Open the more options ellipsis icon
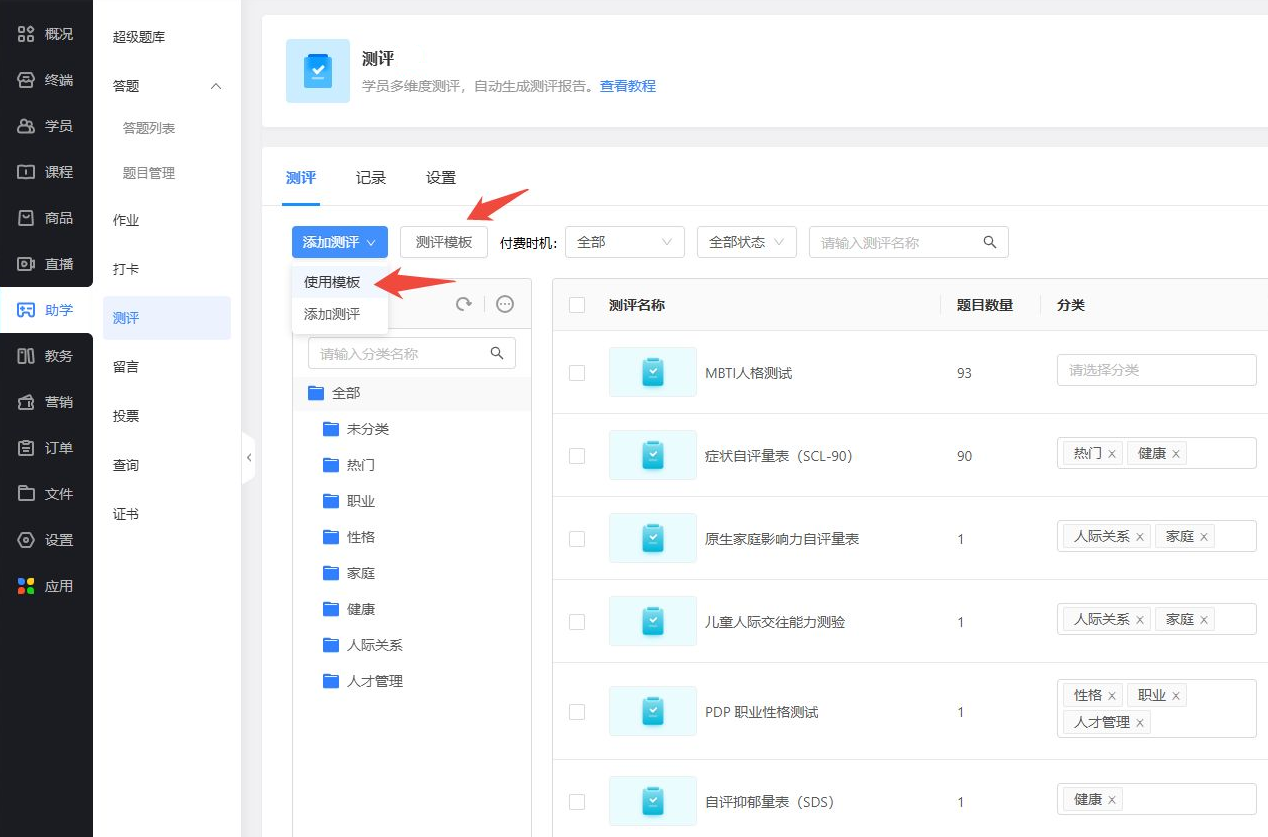This screenshot has height=837, width=1268. pos(505,304)
